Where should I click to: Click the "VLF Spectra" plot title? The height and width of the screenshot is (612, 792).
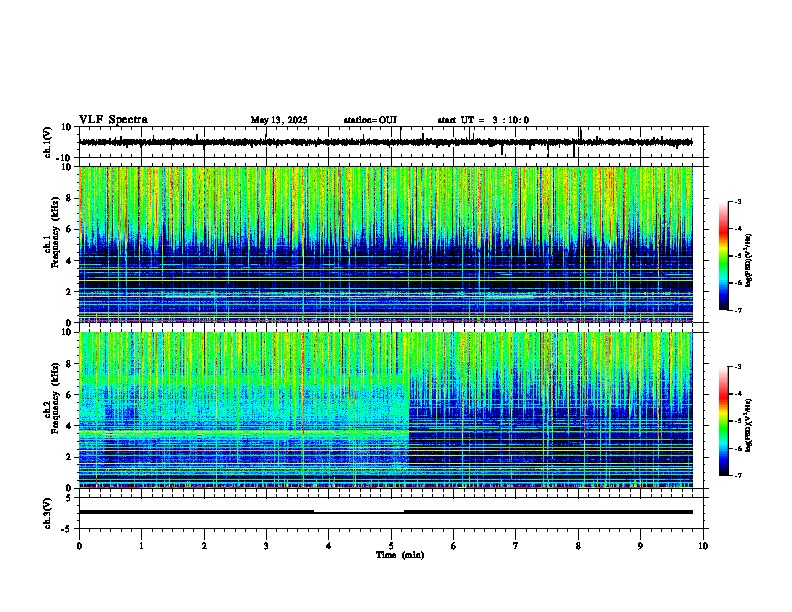tap(113, 120)
